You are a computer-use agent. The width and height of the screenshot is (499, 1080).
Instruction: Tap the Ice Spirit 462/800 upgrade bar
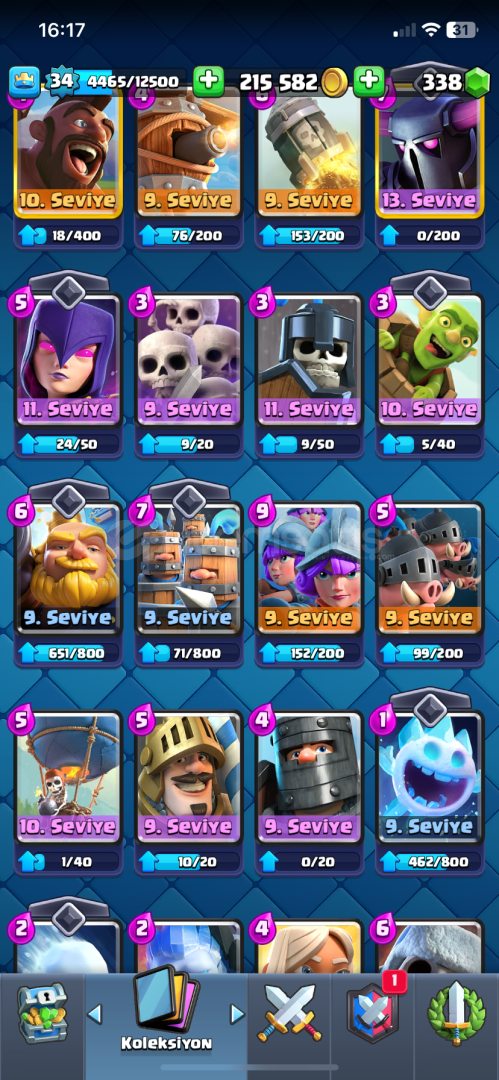pyautogui.click(x=429, y=862)
